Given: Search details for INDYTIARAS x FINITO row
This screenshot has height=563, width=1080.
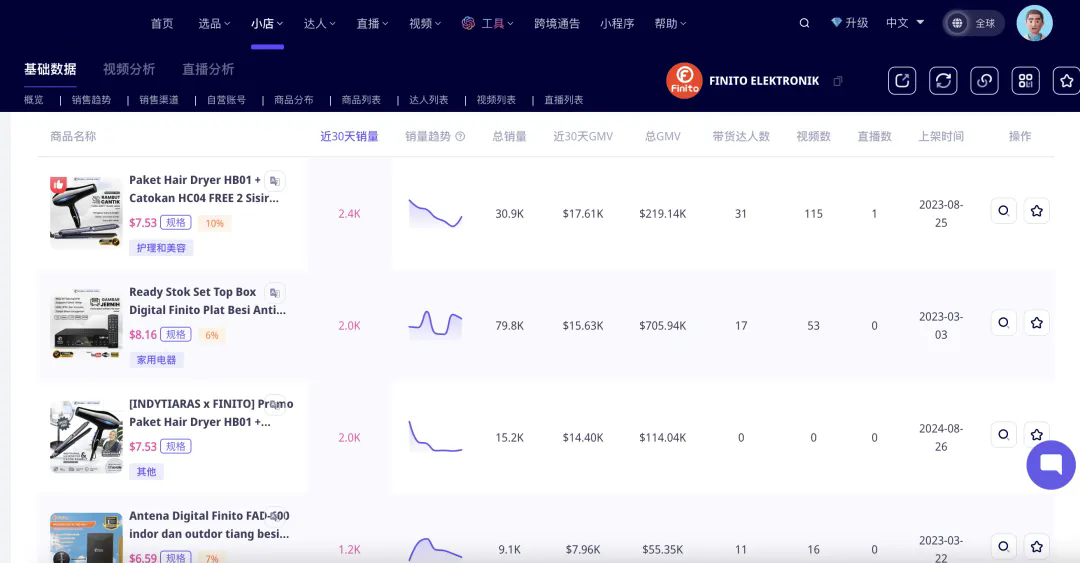Looking at the screenshot, I should [1004, 435].
